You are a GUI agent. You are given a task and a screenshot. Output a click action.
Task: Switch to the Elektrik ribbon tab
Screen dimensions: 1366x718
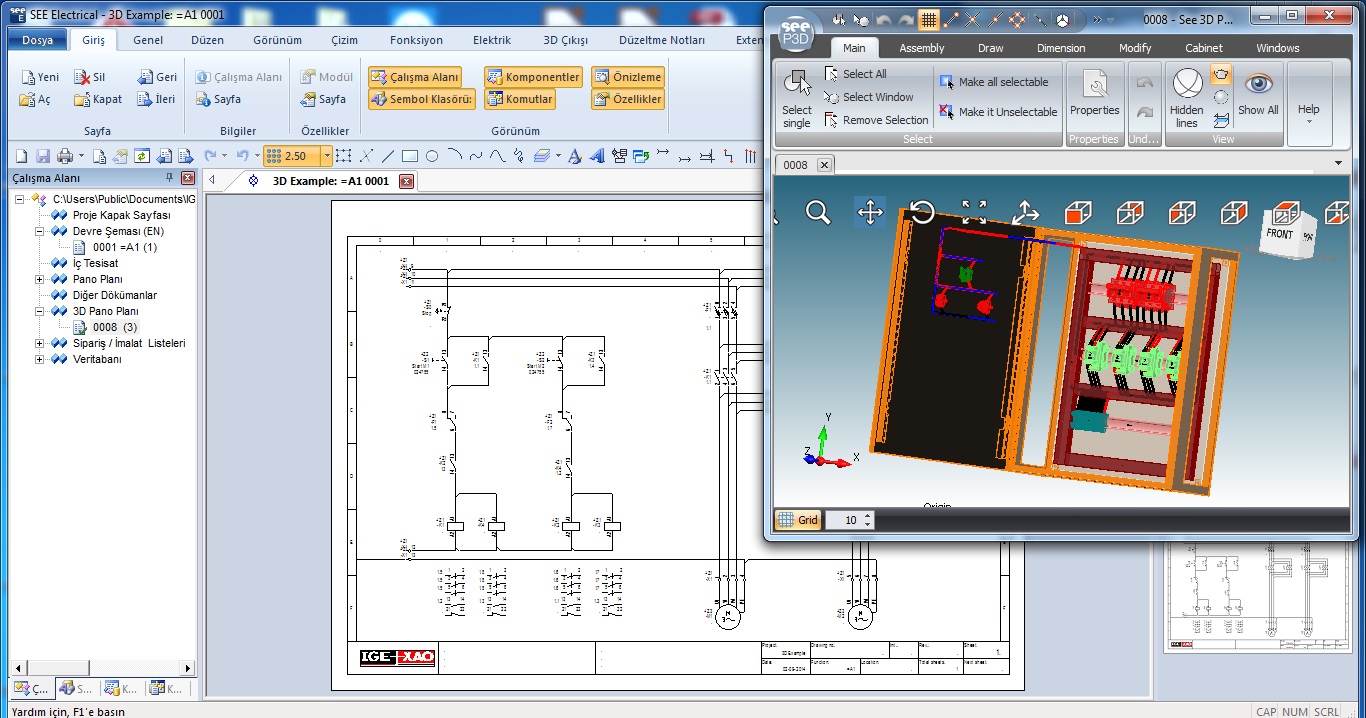click(x=491, y=40)
